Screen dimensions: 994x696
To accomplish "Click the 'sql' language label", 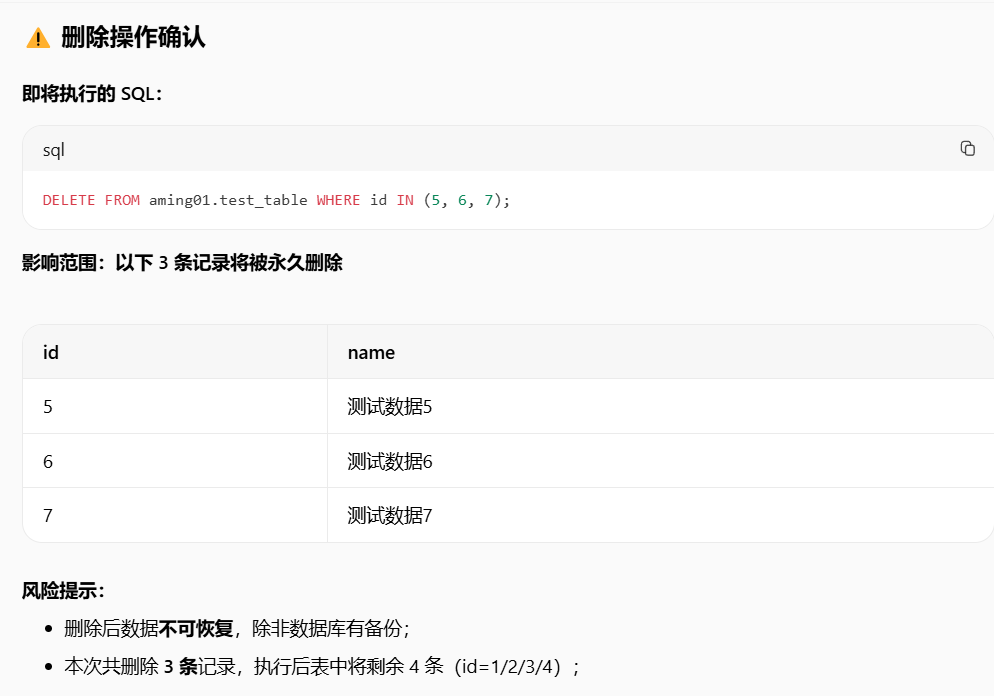I will coord(53,150).
